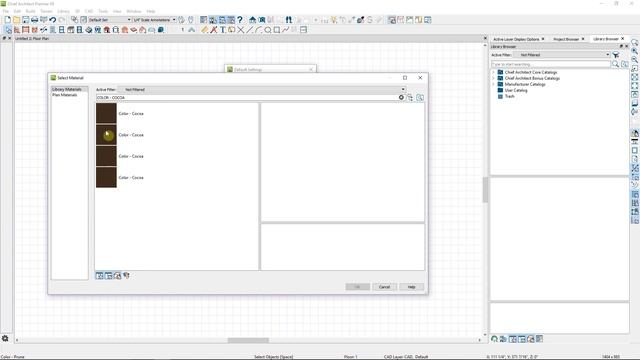Click the Default Settings dialog title behind
This screenshot has width=640, height=360.
point(248,69)
